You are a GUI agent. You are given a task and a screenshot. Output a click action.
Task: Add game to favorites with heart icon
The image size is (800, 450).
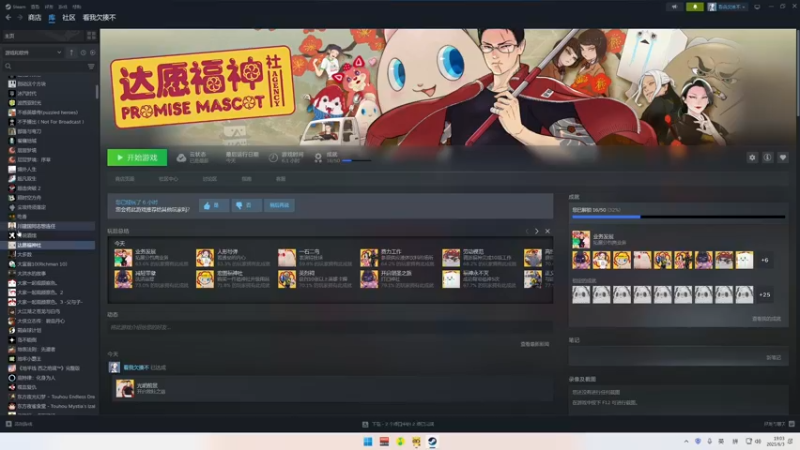pyautogui.click(x=783, y=158)
